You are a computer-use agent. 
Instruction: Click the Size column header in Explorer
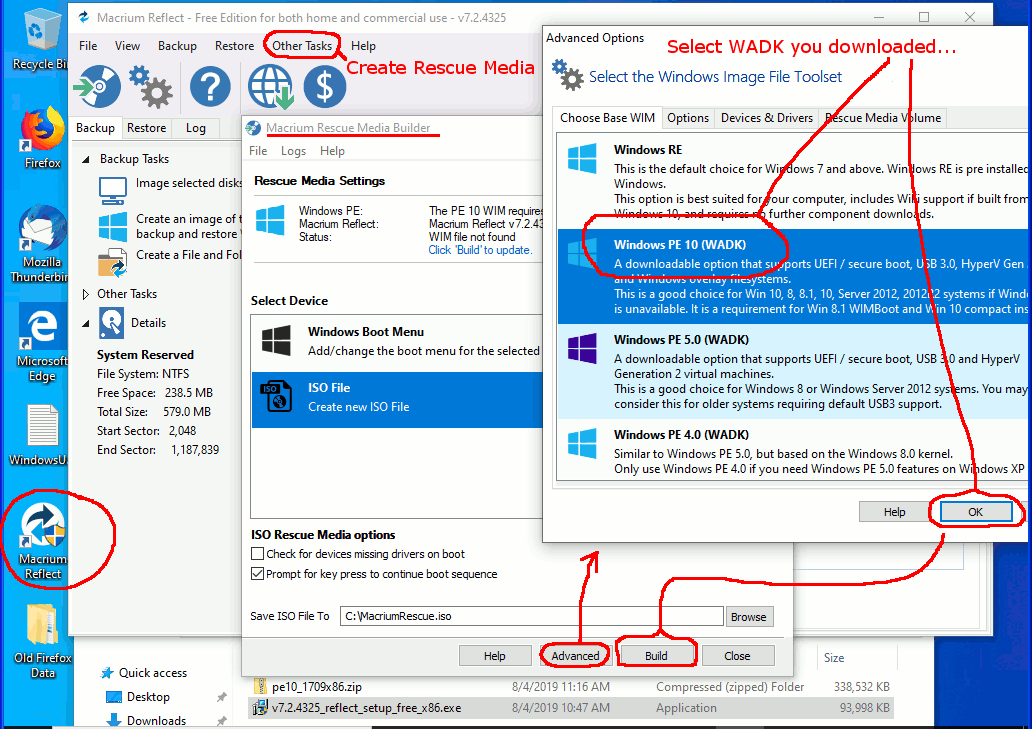point(834,657)
